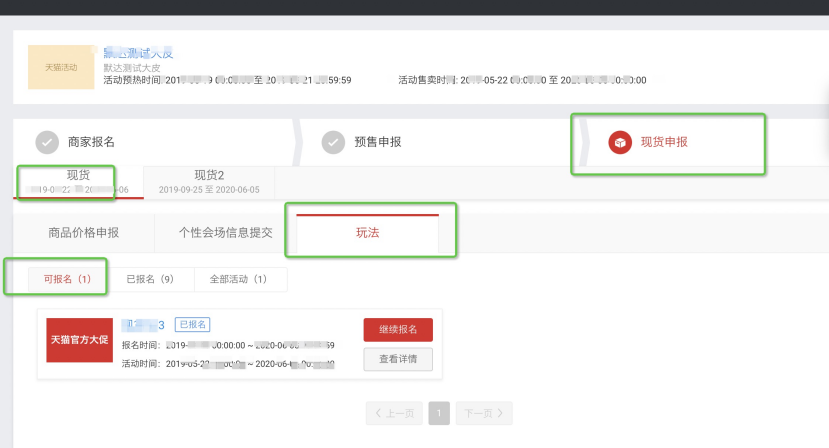The height and width of the screenshot is (448, 829).
Task: Click the 天猫官方大促 red activity image
Action: pos(80,341)
